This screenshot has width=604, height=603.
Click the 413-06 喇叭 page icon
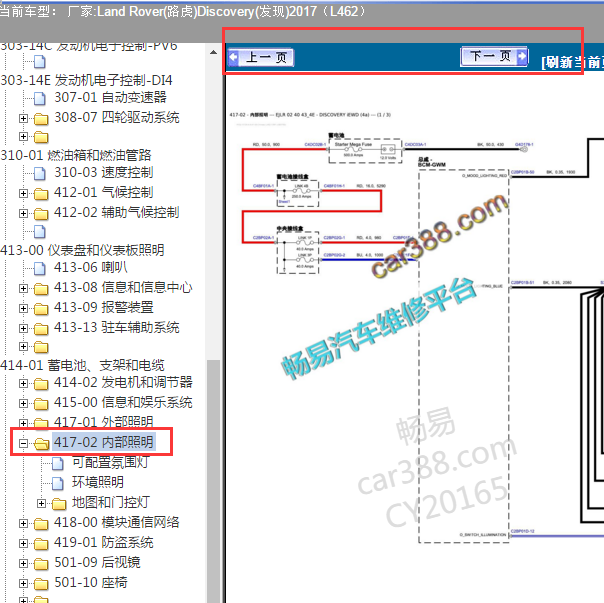[x=40, y=268]
